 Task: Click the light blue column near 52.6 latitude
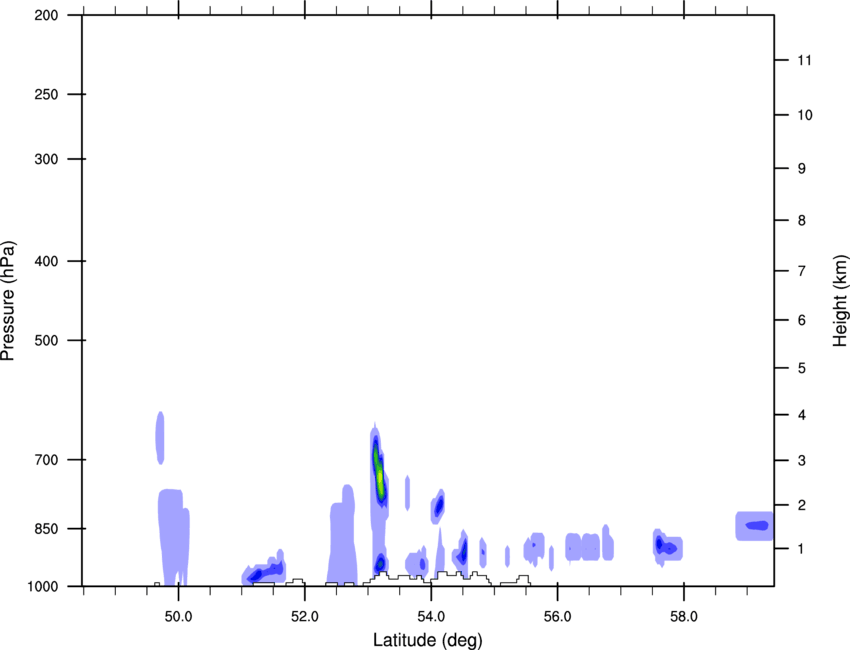click(342, 539)
